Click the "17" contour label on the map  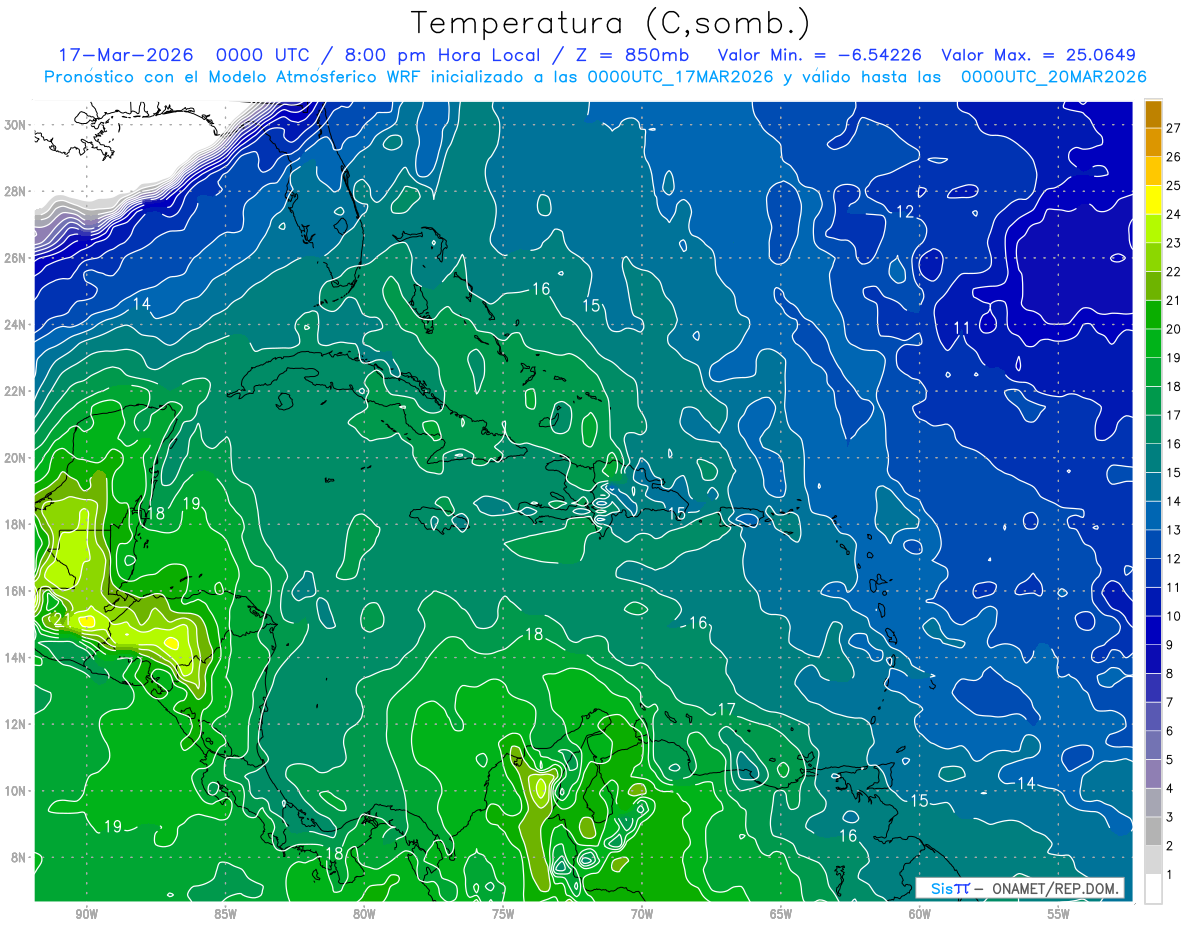(727, 709)
